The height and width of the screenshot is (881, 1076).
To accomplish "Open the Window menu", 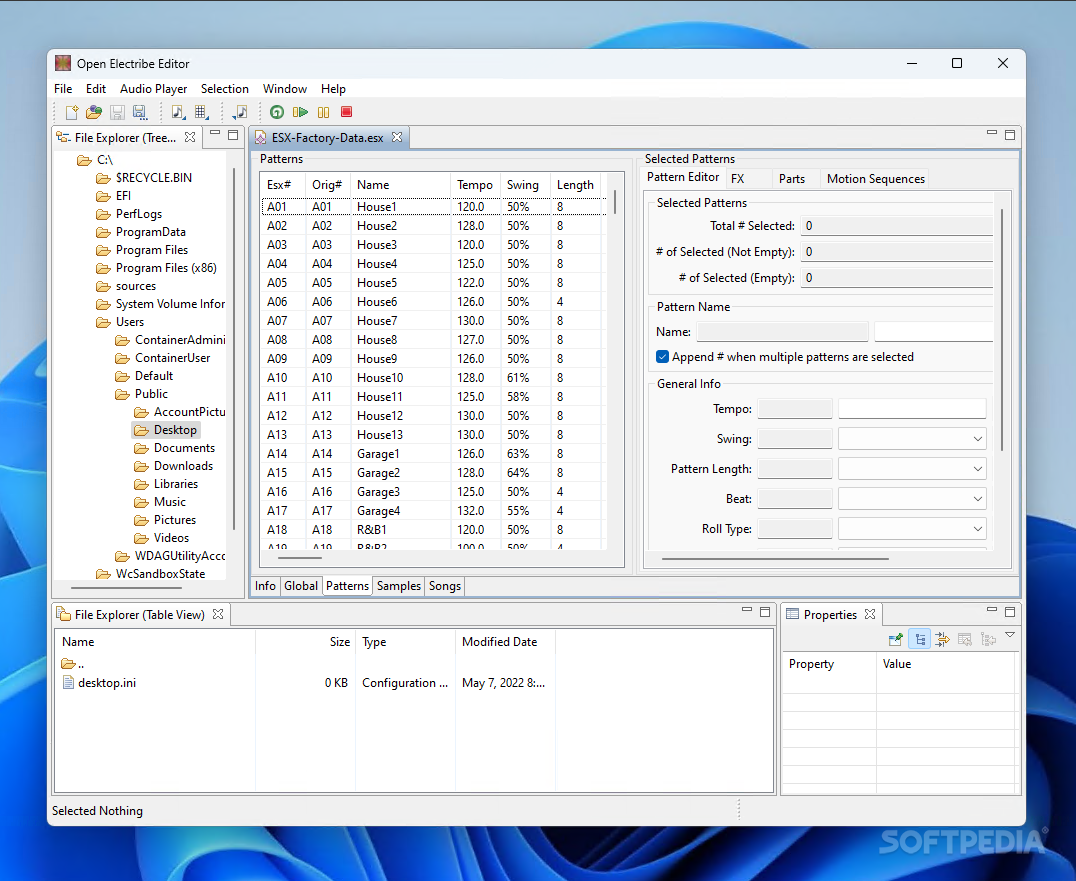I will (x=285, y=89).
